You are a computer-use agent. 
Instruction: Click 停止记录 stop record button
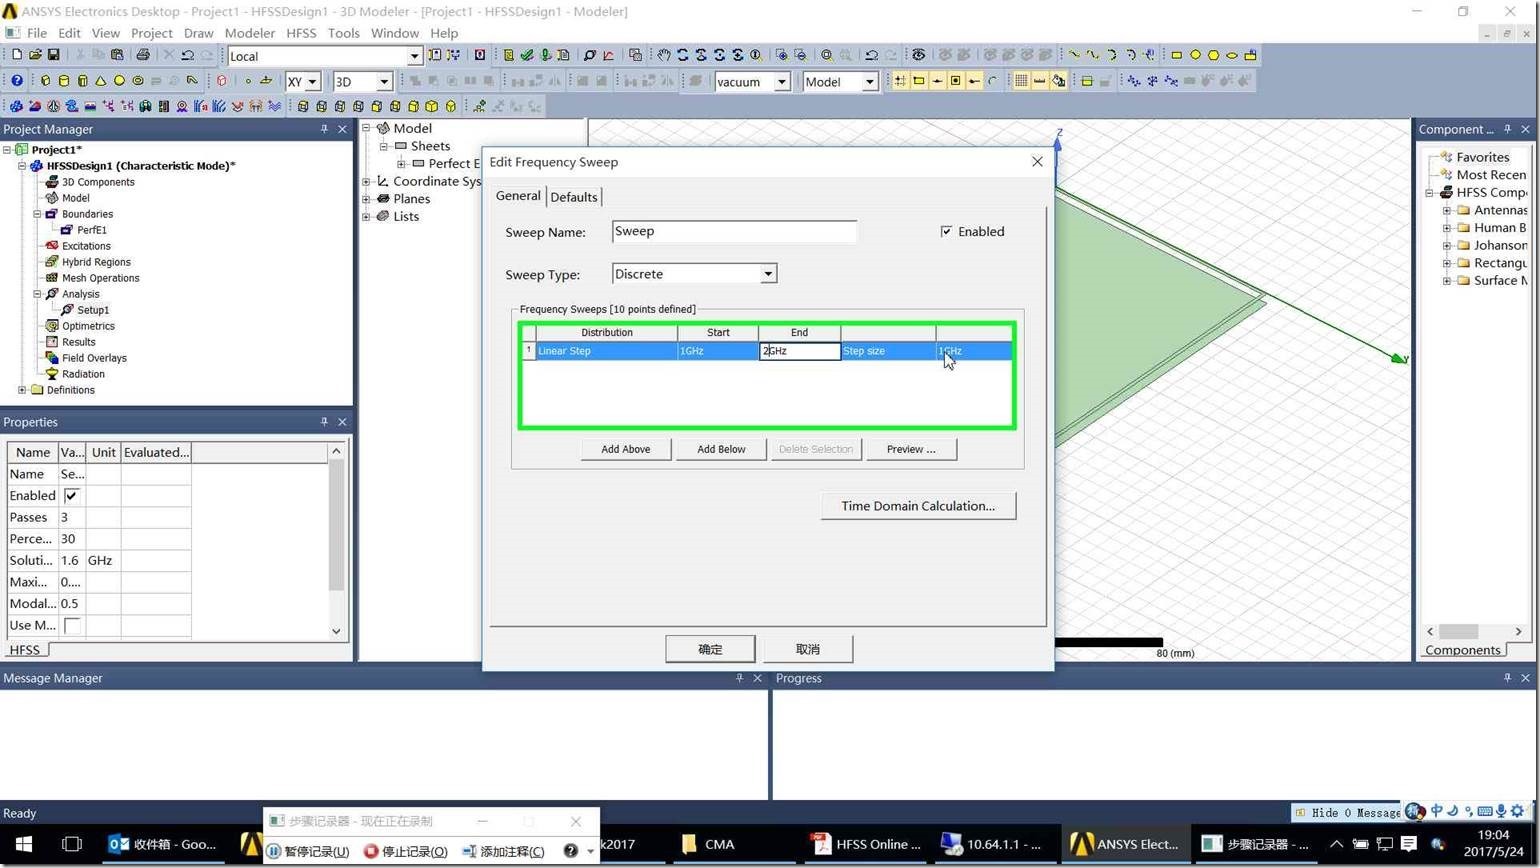coord(405,851)
